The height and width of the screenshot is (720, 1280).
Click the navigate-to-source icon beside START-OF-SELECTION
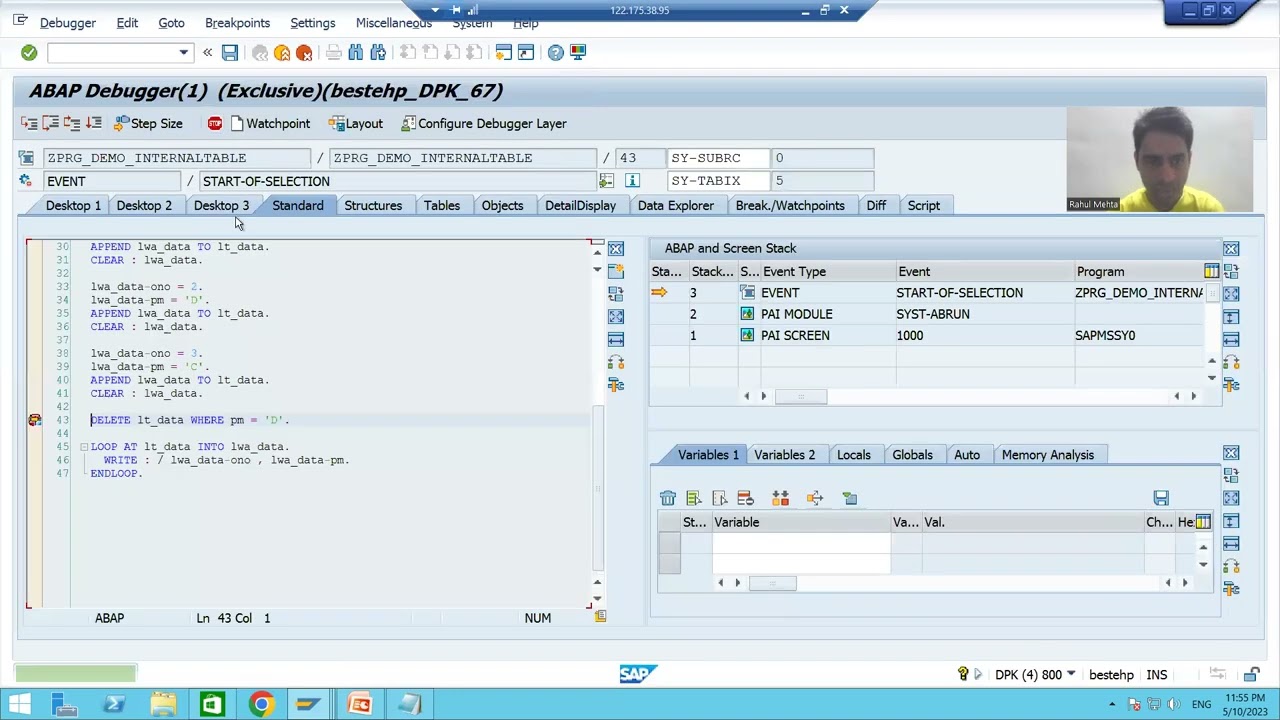pos(606,181)
